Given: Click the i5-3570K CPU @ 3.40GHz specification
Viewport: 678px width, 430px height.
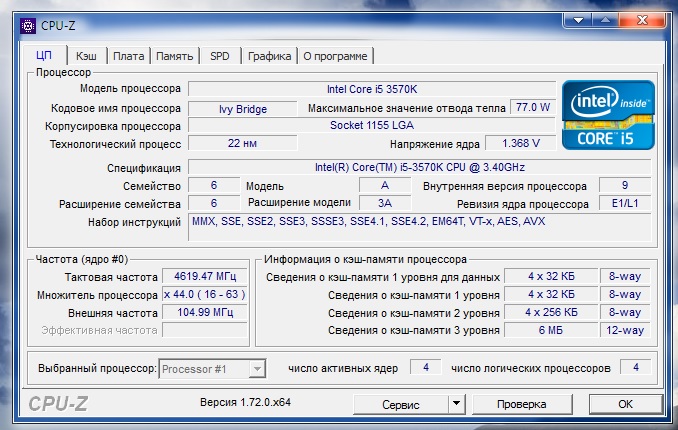Looking at the screenshot, I should tap(419, 167).
